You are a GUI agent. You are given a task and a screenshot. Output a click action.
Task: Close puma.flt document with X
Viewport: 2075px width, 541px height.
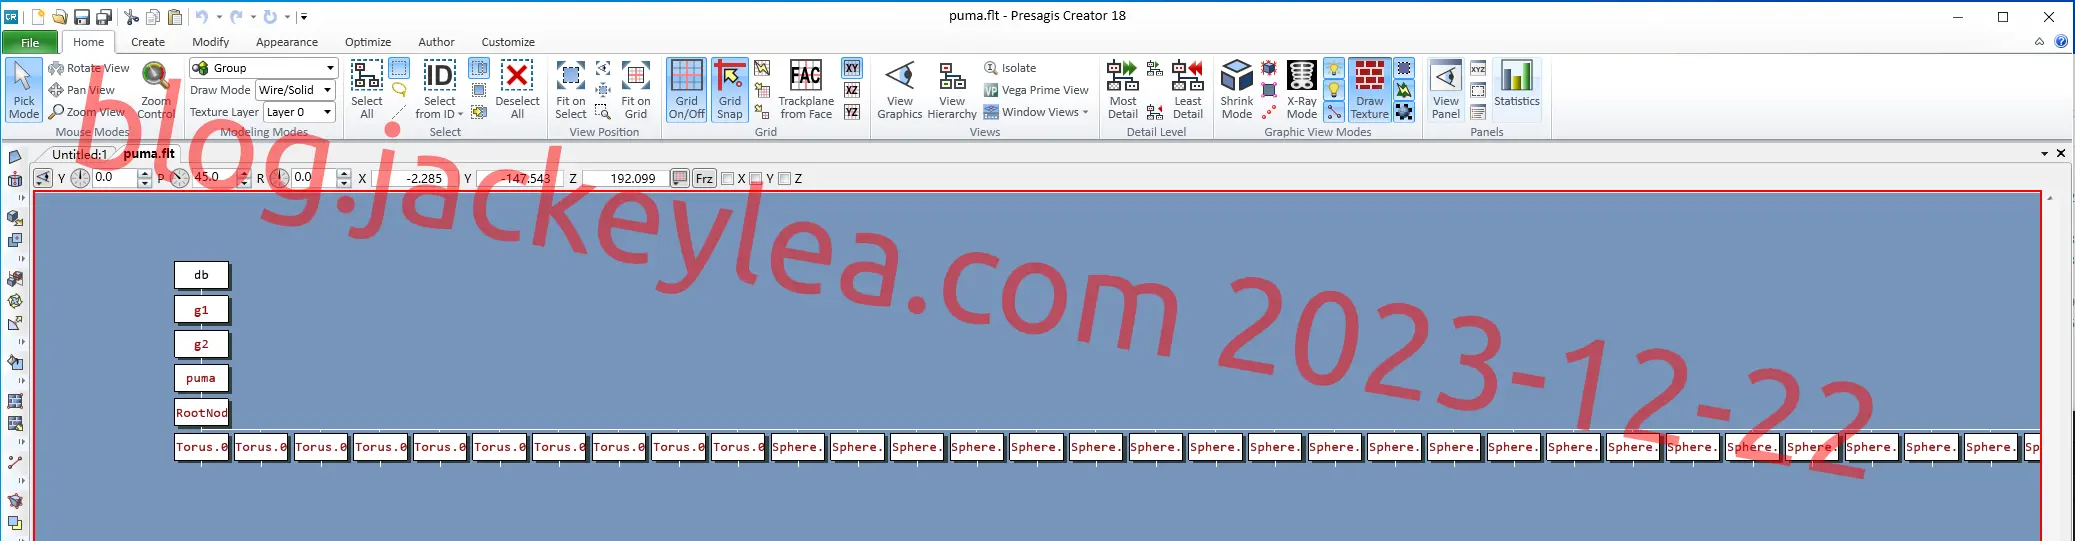pyautogui.click(x=2061, y=154)
